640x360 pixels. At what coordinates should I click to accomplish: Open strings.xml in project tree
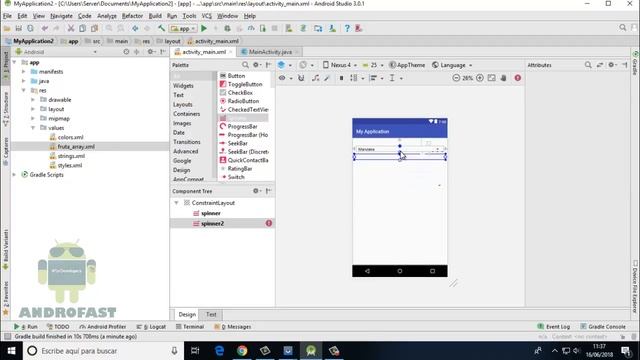[71, 156]
